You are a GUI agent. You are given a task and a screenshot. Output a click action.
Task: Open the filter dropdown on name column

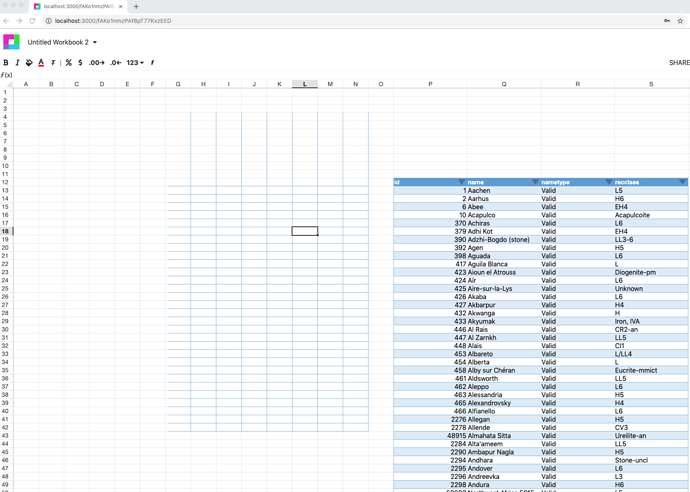click(x=535, y=183)
